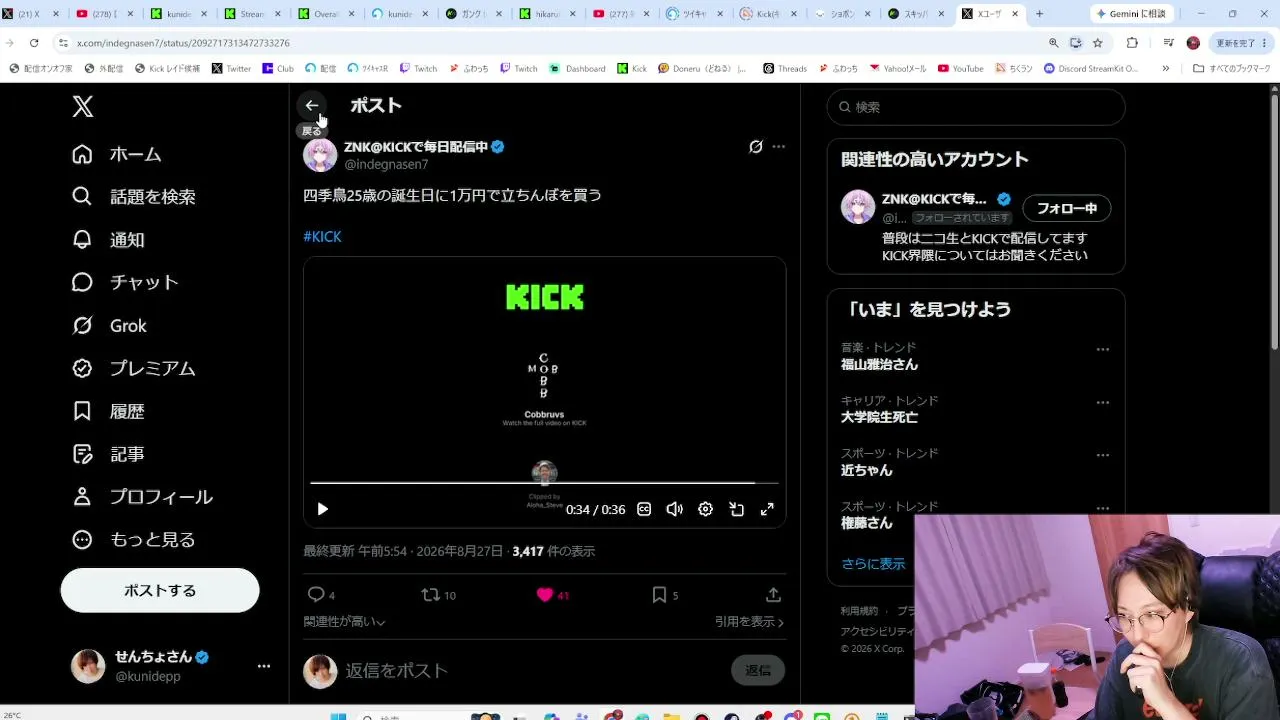Open more options for 権藤さん trend
The image size is (1280, 720).
tap(1103, 508)
